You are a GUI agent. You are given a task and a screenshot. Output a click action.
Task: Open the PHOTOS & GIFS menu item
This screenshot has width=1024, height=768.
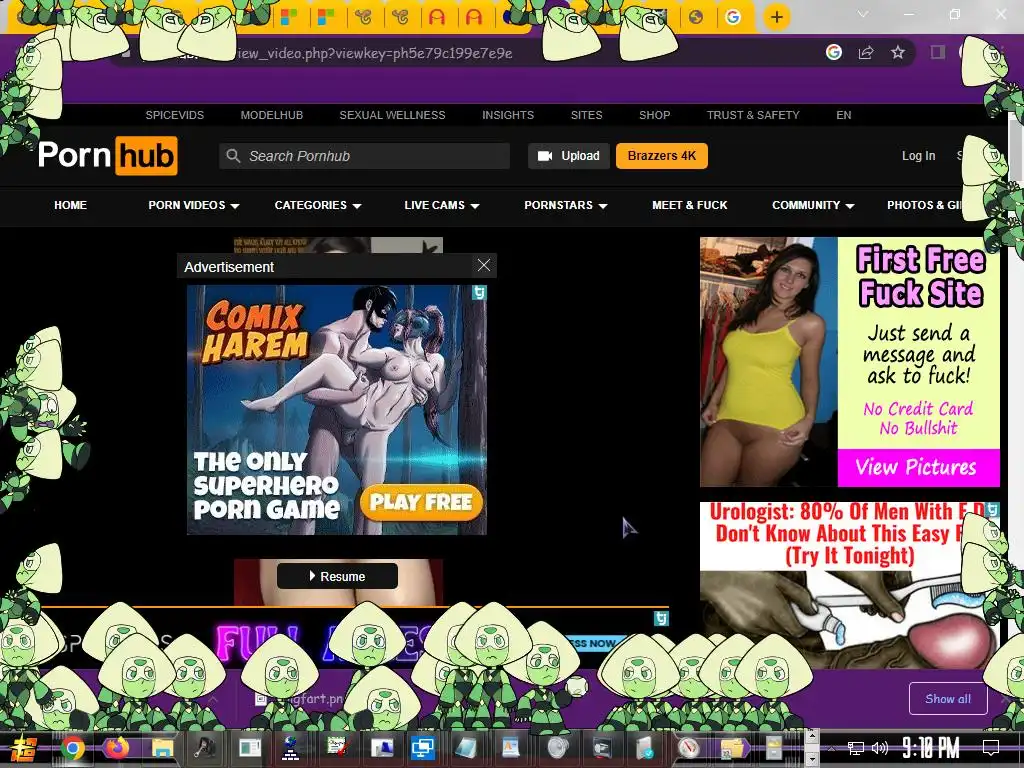[x=926, y=205]
